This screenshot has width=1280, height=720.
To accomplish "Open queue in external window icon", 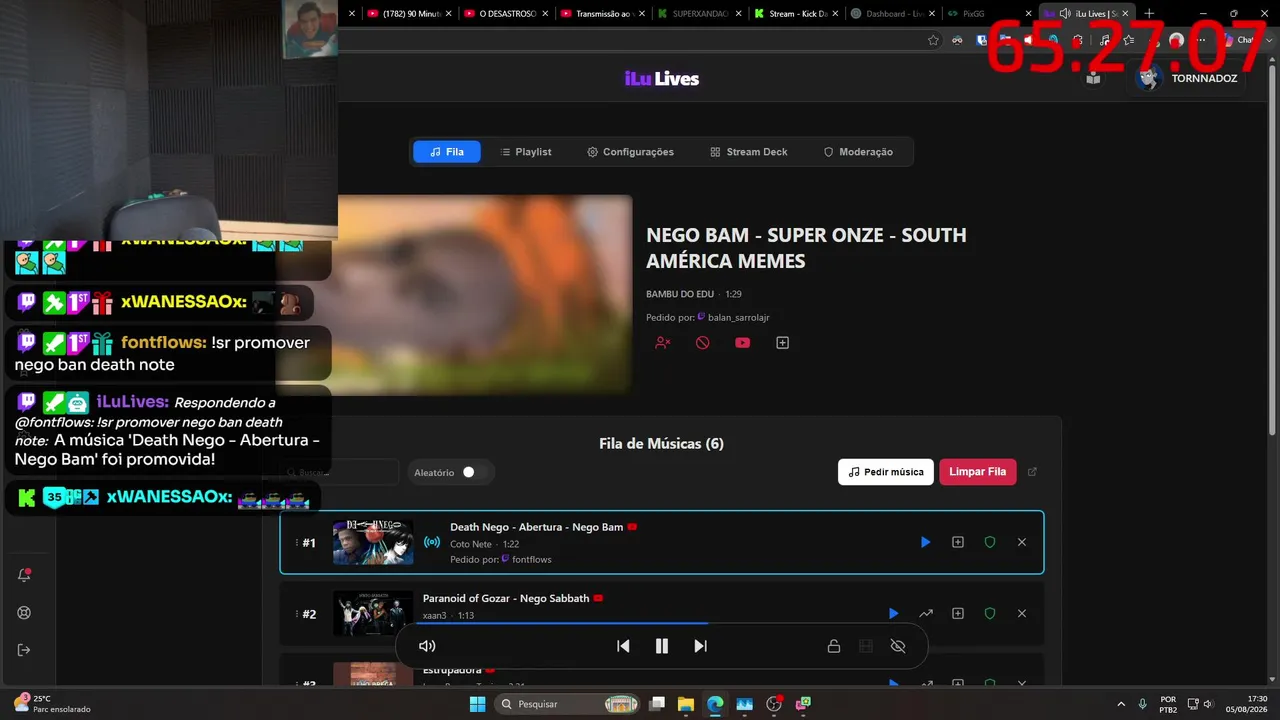I will [x=1033, y=472].
